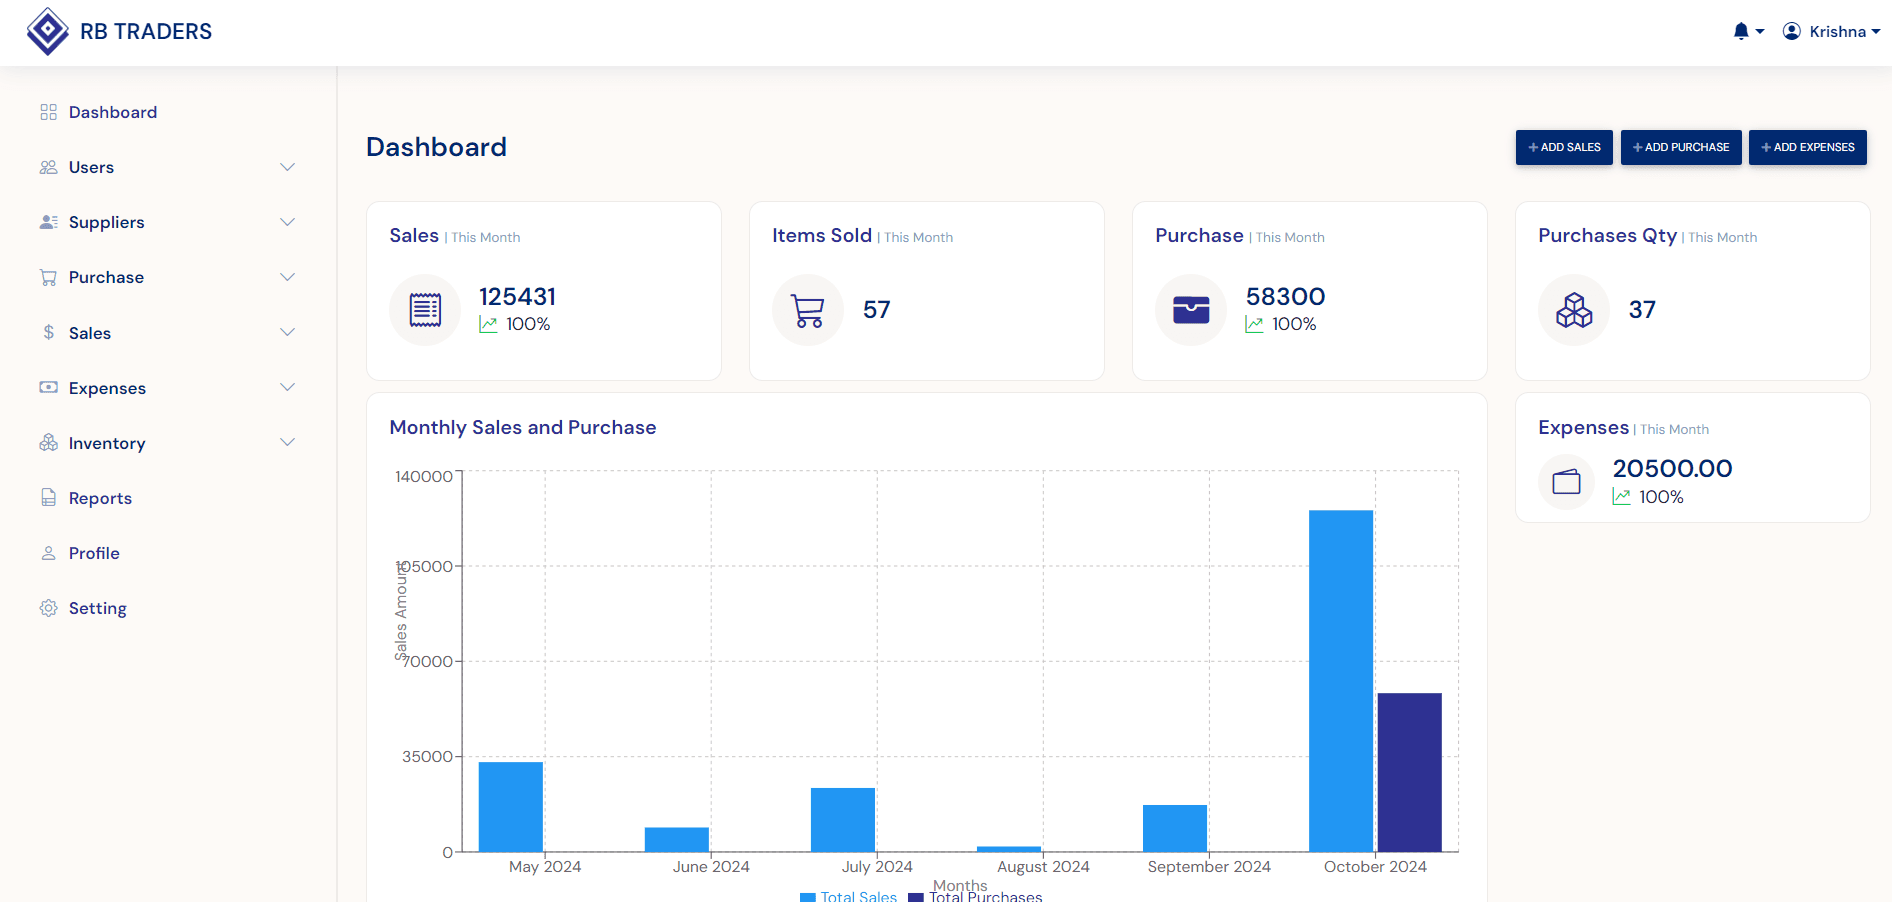Screen dimensions: 1892x902
Task: Click the RB TRADERS brand name
Action: tap(146, 32)
